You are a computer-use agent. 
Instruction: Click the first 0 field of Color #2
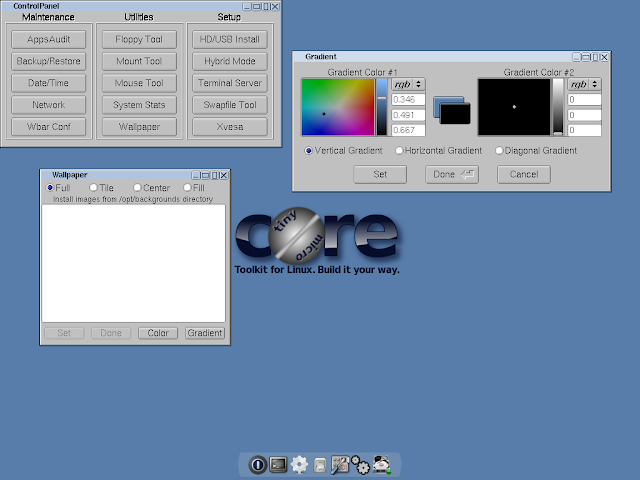pyautogui.click(x=584, y=100)
